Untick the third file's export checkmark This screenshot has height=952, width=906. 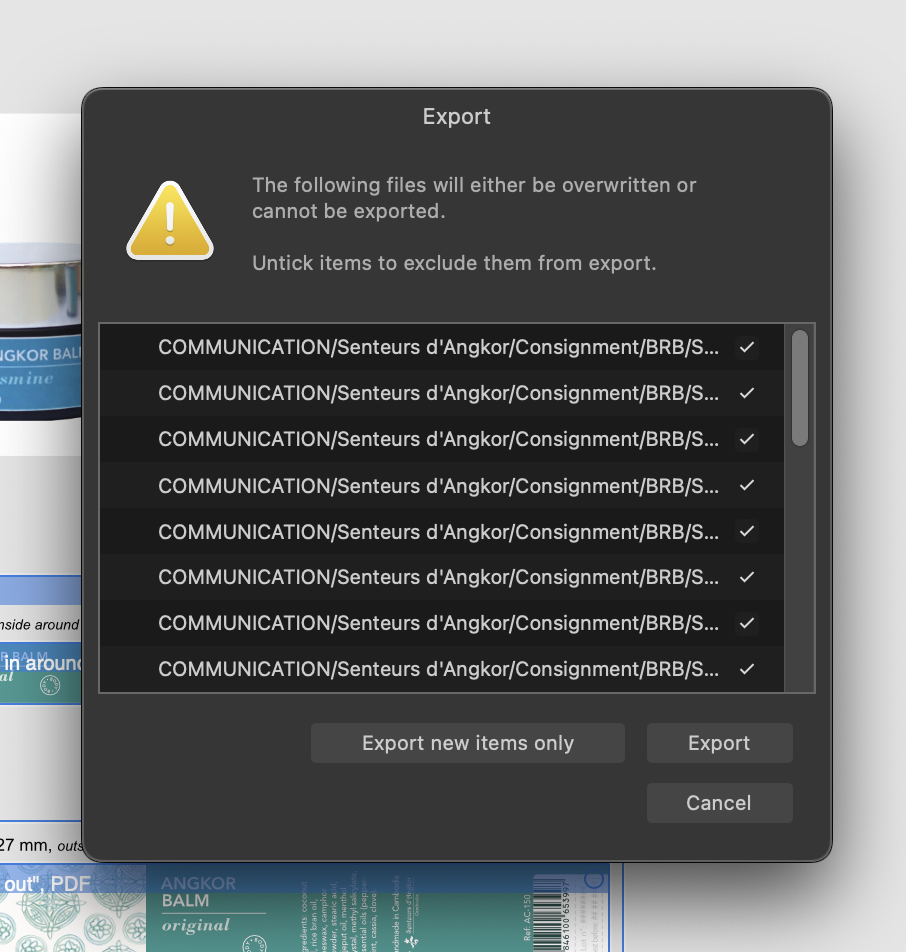pos(747,439)
